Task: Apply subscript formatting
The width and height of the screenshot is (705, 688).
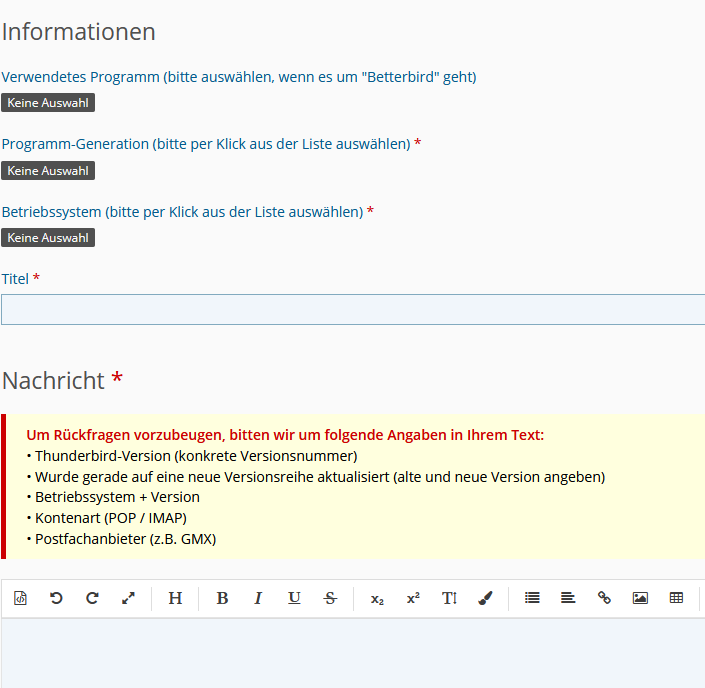Action: coord(377,598)
